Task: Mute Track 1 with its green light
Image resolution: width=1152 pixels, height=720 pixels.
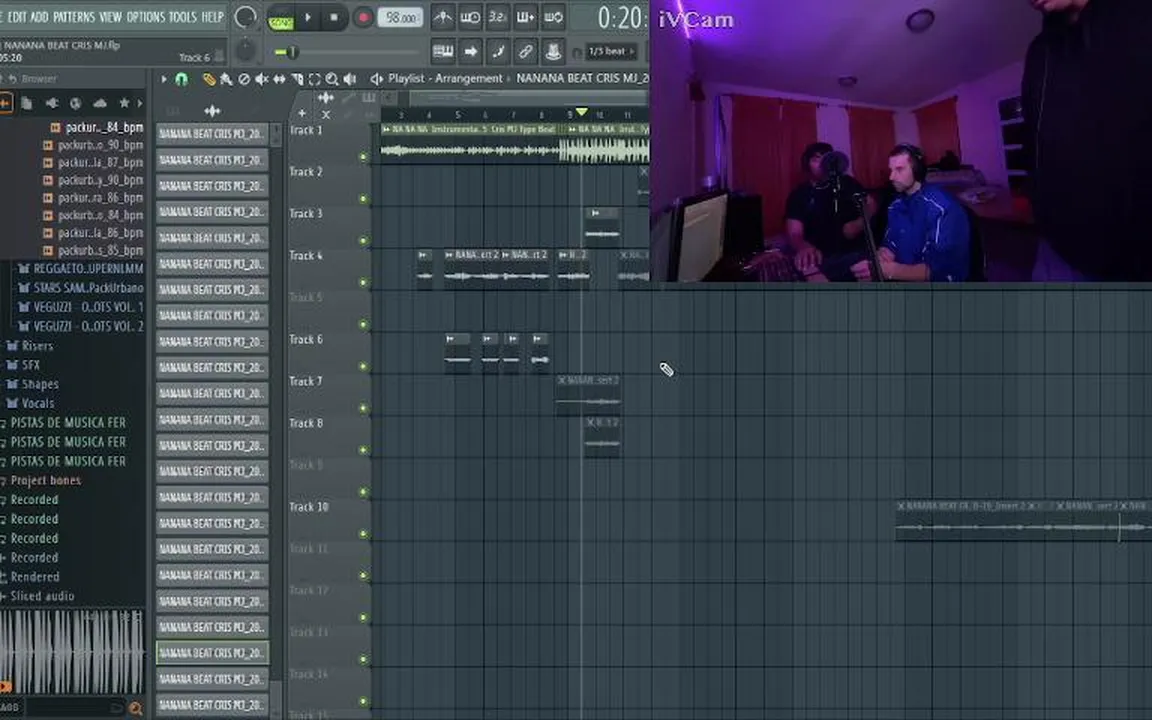Action: 363,157
